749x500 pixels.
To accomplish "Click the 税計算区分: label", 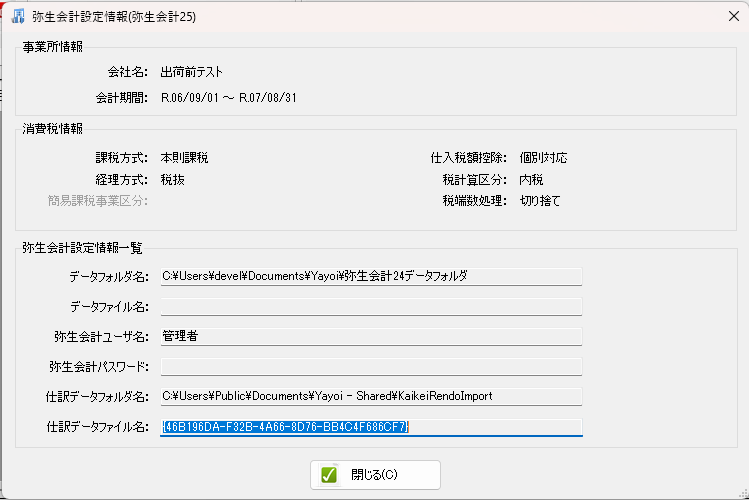I will (x=474, y=180).
